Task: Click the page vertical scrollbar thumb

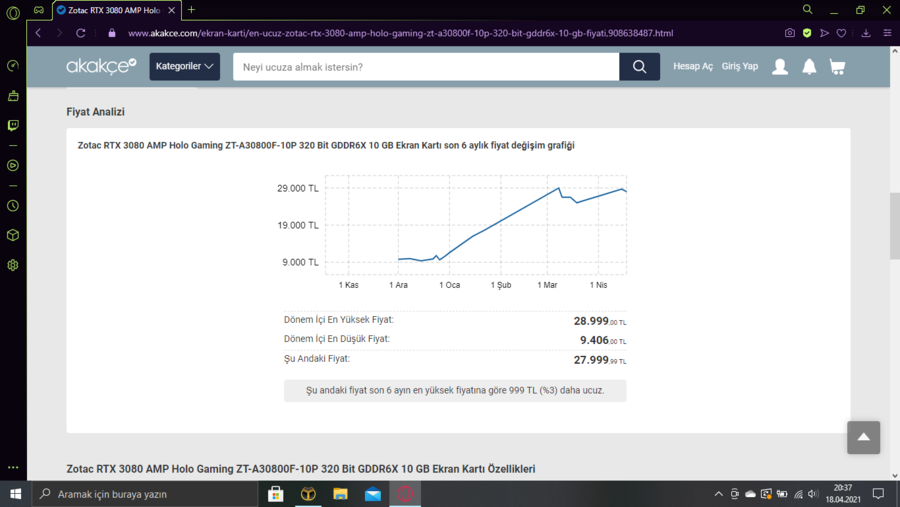Action: click(x=894, y=226)
